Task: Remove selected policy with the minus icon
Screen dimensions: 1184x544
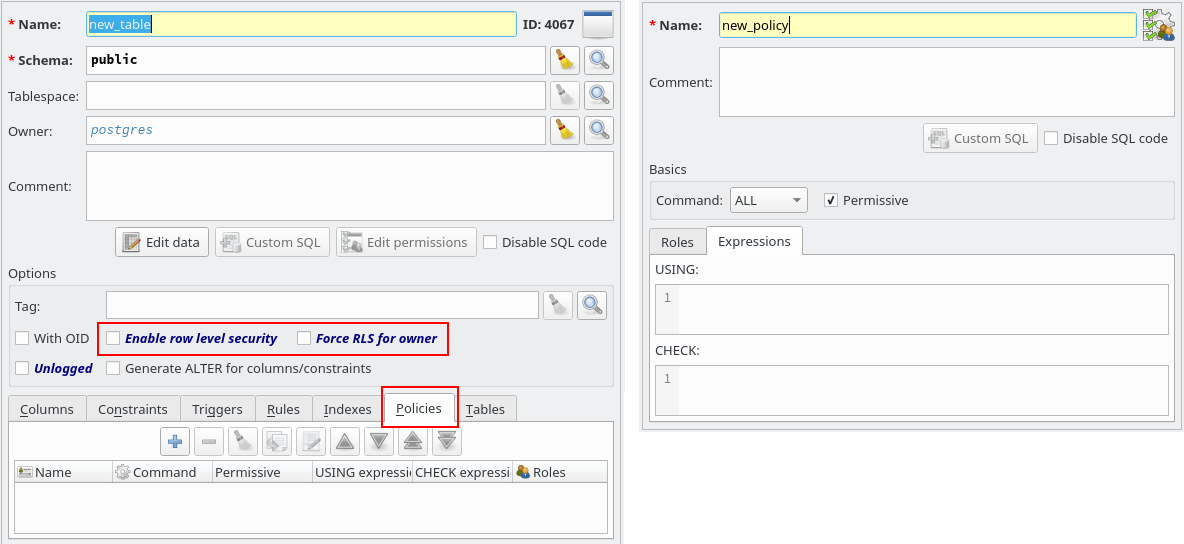Action: pos(208,440)
